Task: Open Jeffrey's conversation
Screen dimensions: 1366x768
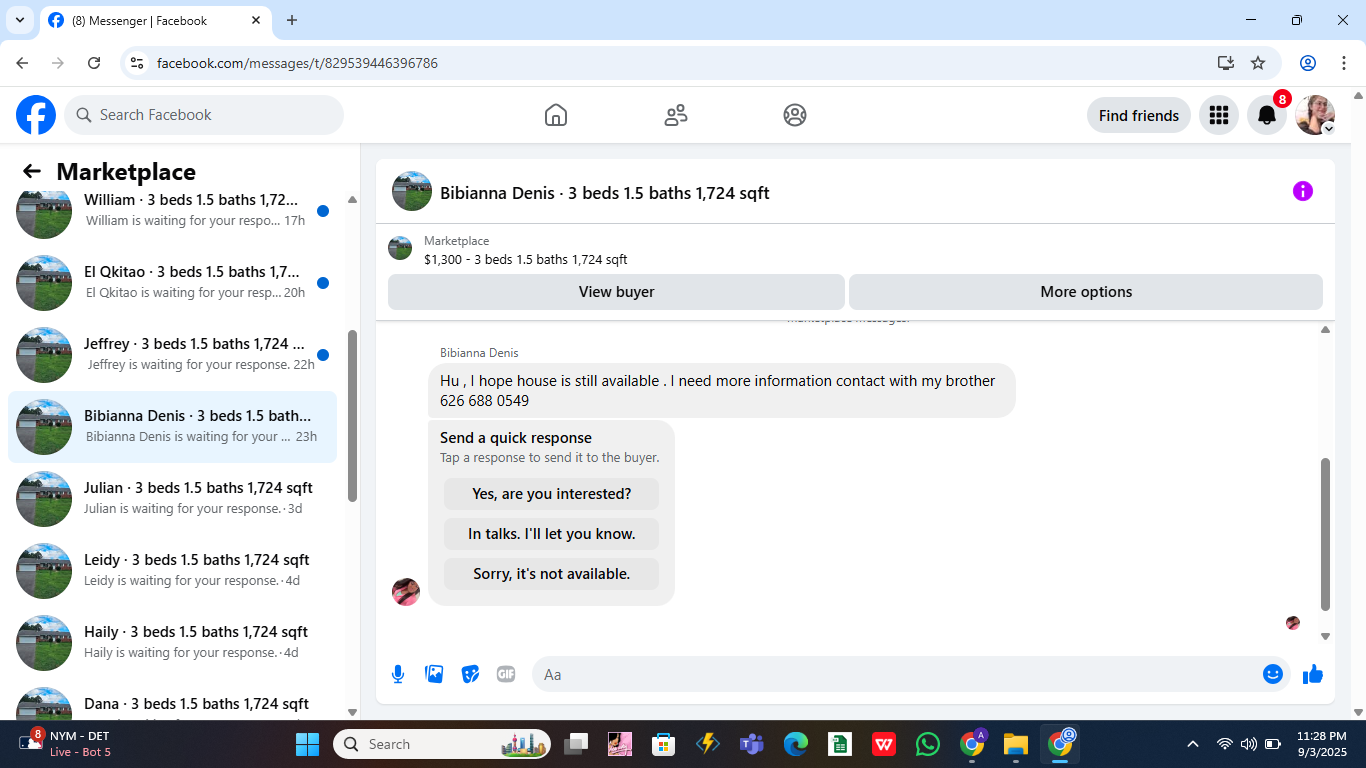Action: [172, 355]
